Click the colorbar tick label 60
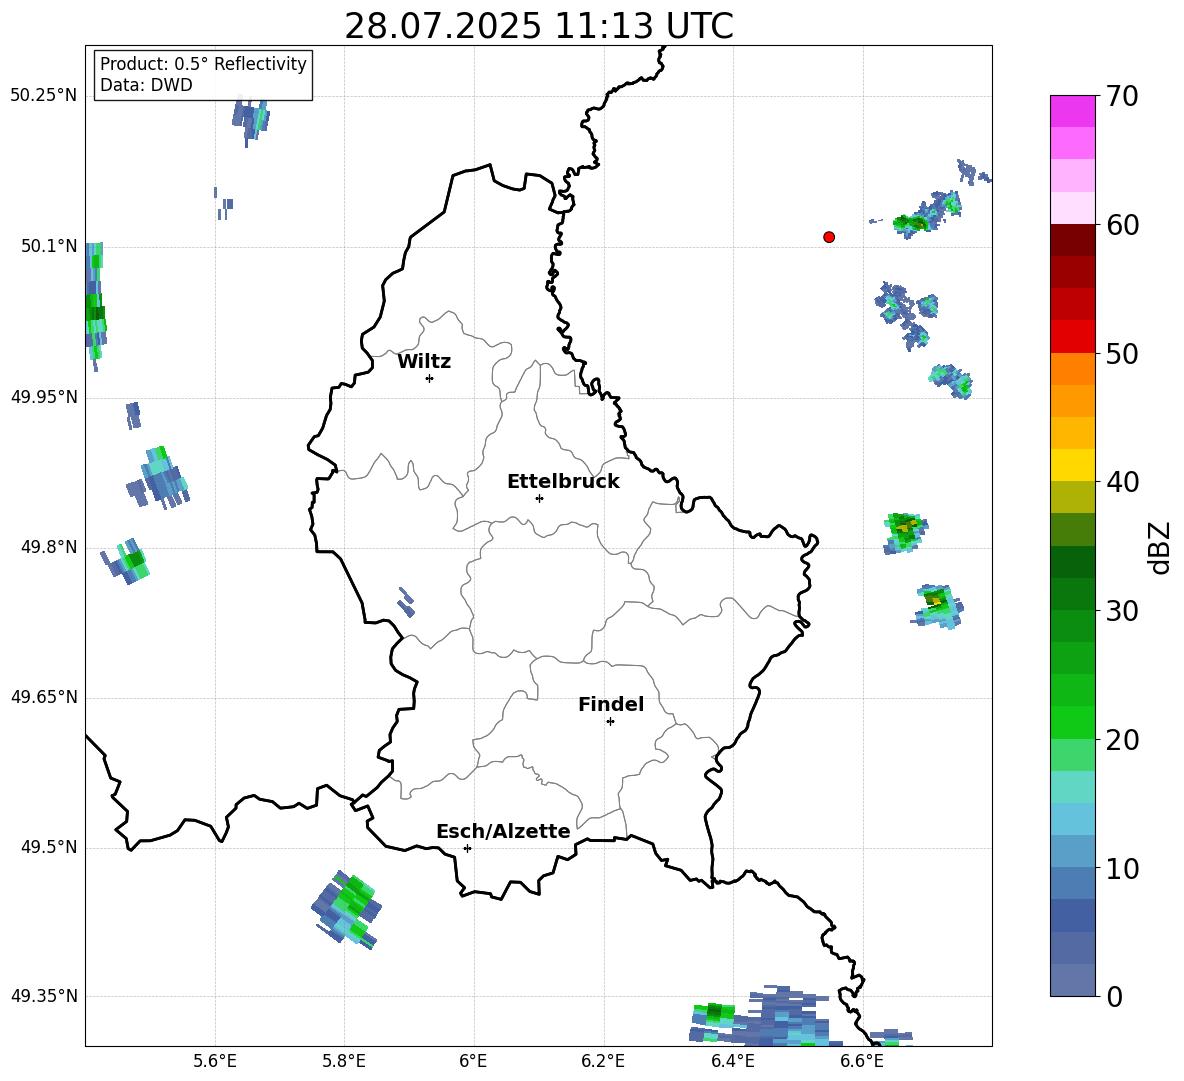Viewport: 1184px width, 1081px height. click(x=1122, y=225)
